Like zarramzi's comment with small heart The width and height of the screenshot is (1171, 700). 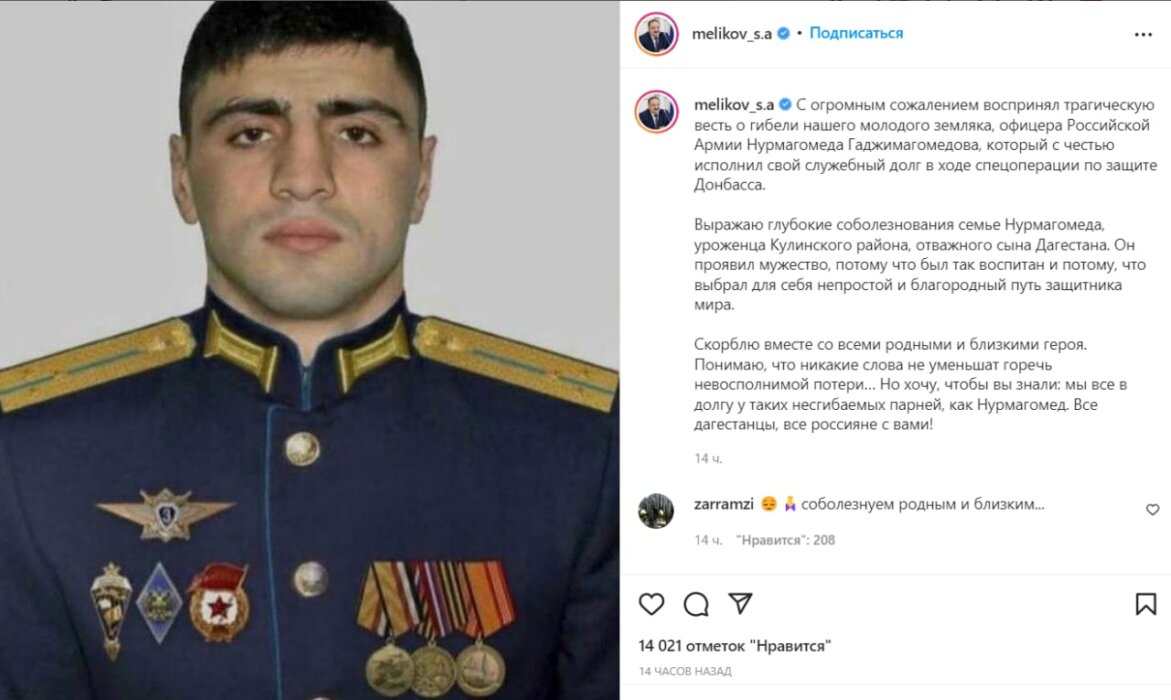coord(1152,509)
